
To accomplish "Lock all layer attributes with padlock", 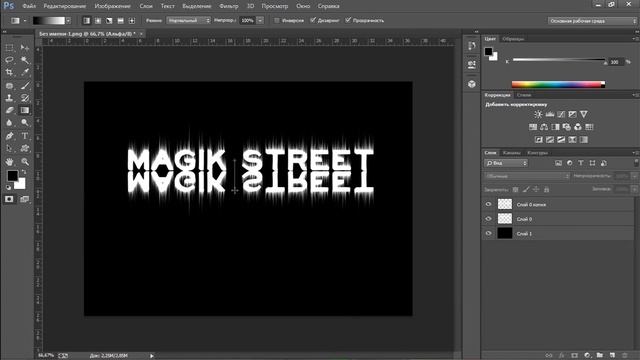I will pos(547,189).
